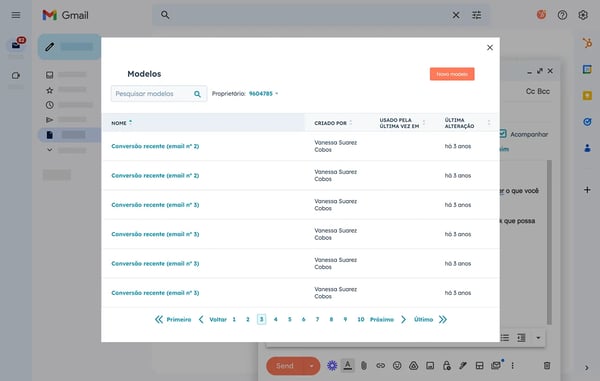Open Google Tasks in the side panel
This screenshot has height=381, width=600.
[587, 122]
